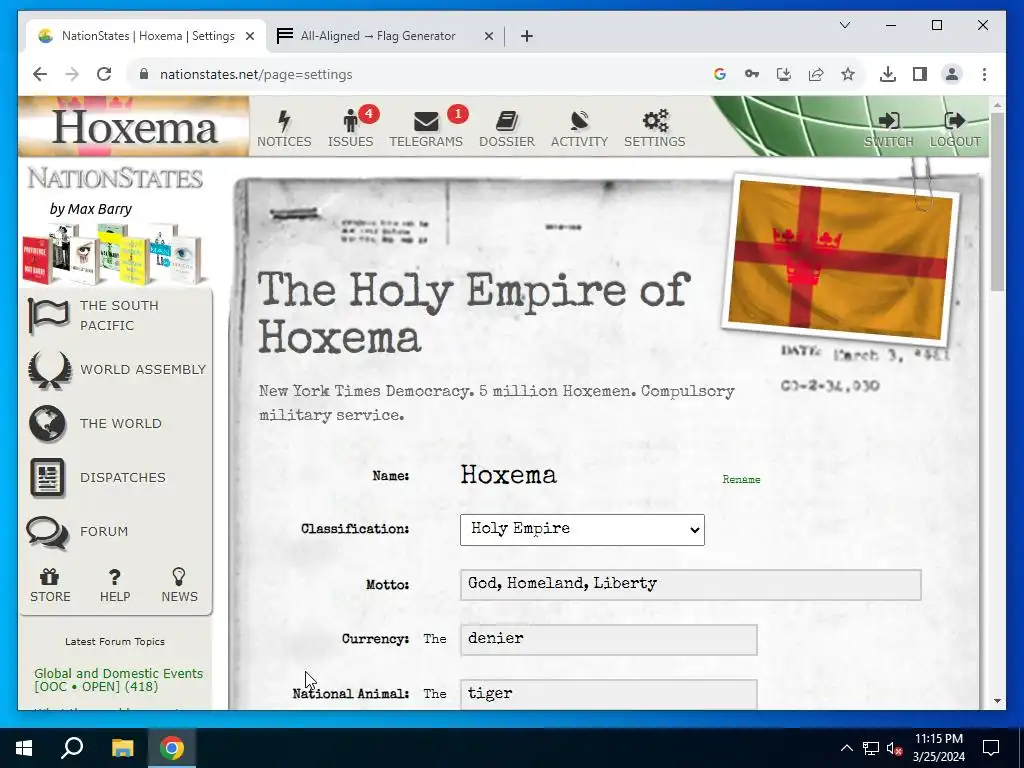This screenshot has width=1024, height=768.
Task: Open the Windows Start menu
Action: (24, 748)
